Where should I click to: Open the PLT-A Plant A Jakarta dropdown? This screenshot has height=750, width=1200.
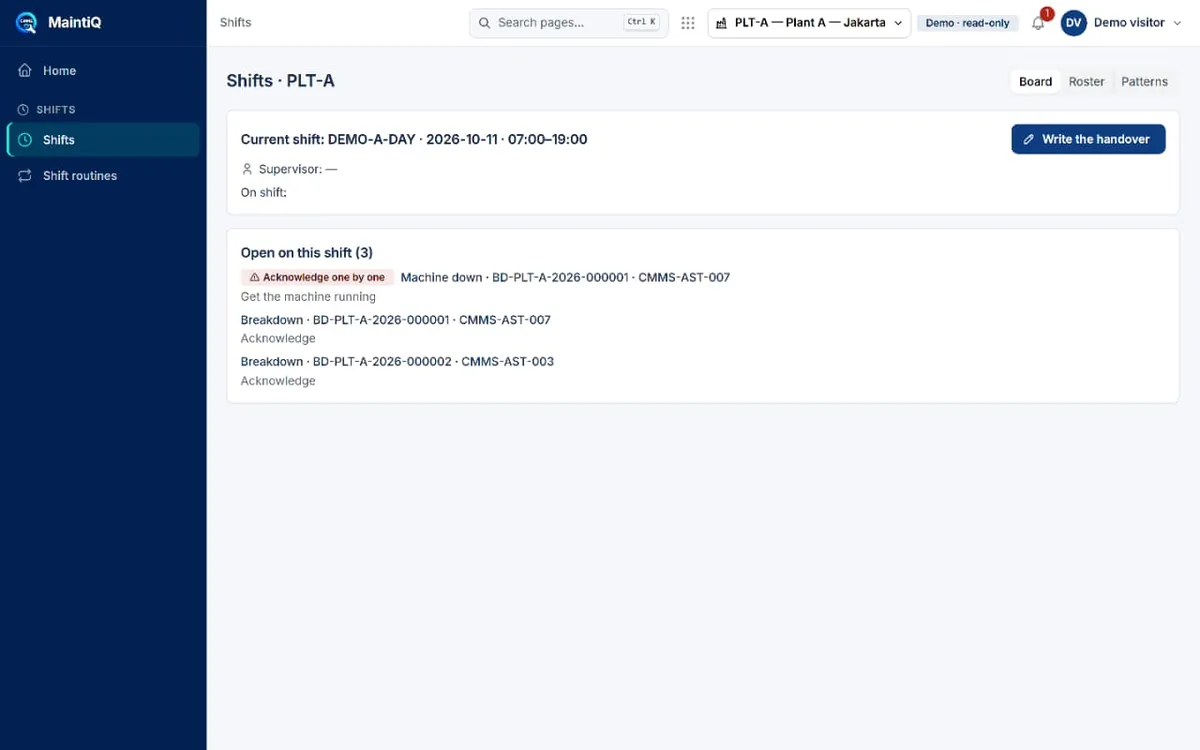[x=809, y=23]
